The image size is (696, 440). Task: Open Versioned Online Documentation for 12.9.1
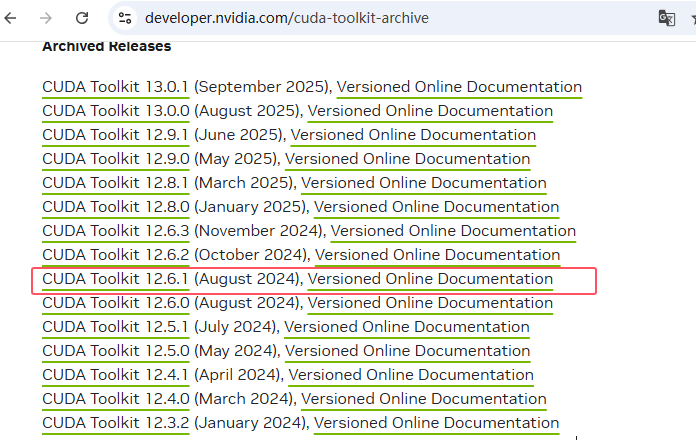point(413,135)
